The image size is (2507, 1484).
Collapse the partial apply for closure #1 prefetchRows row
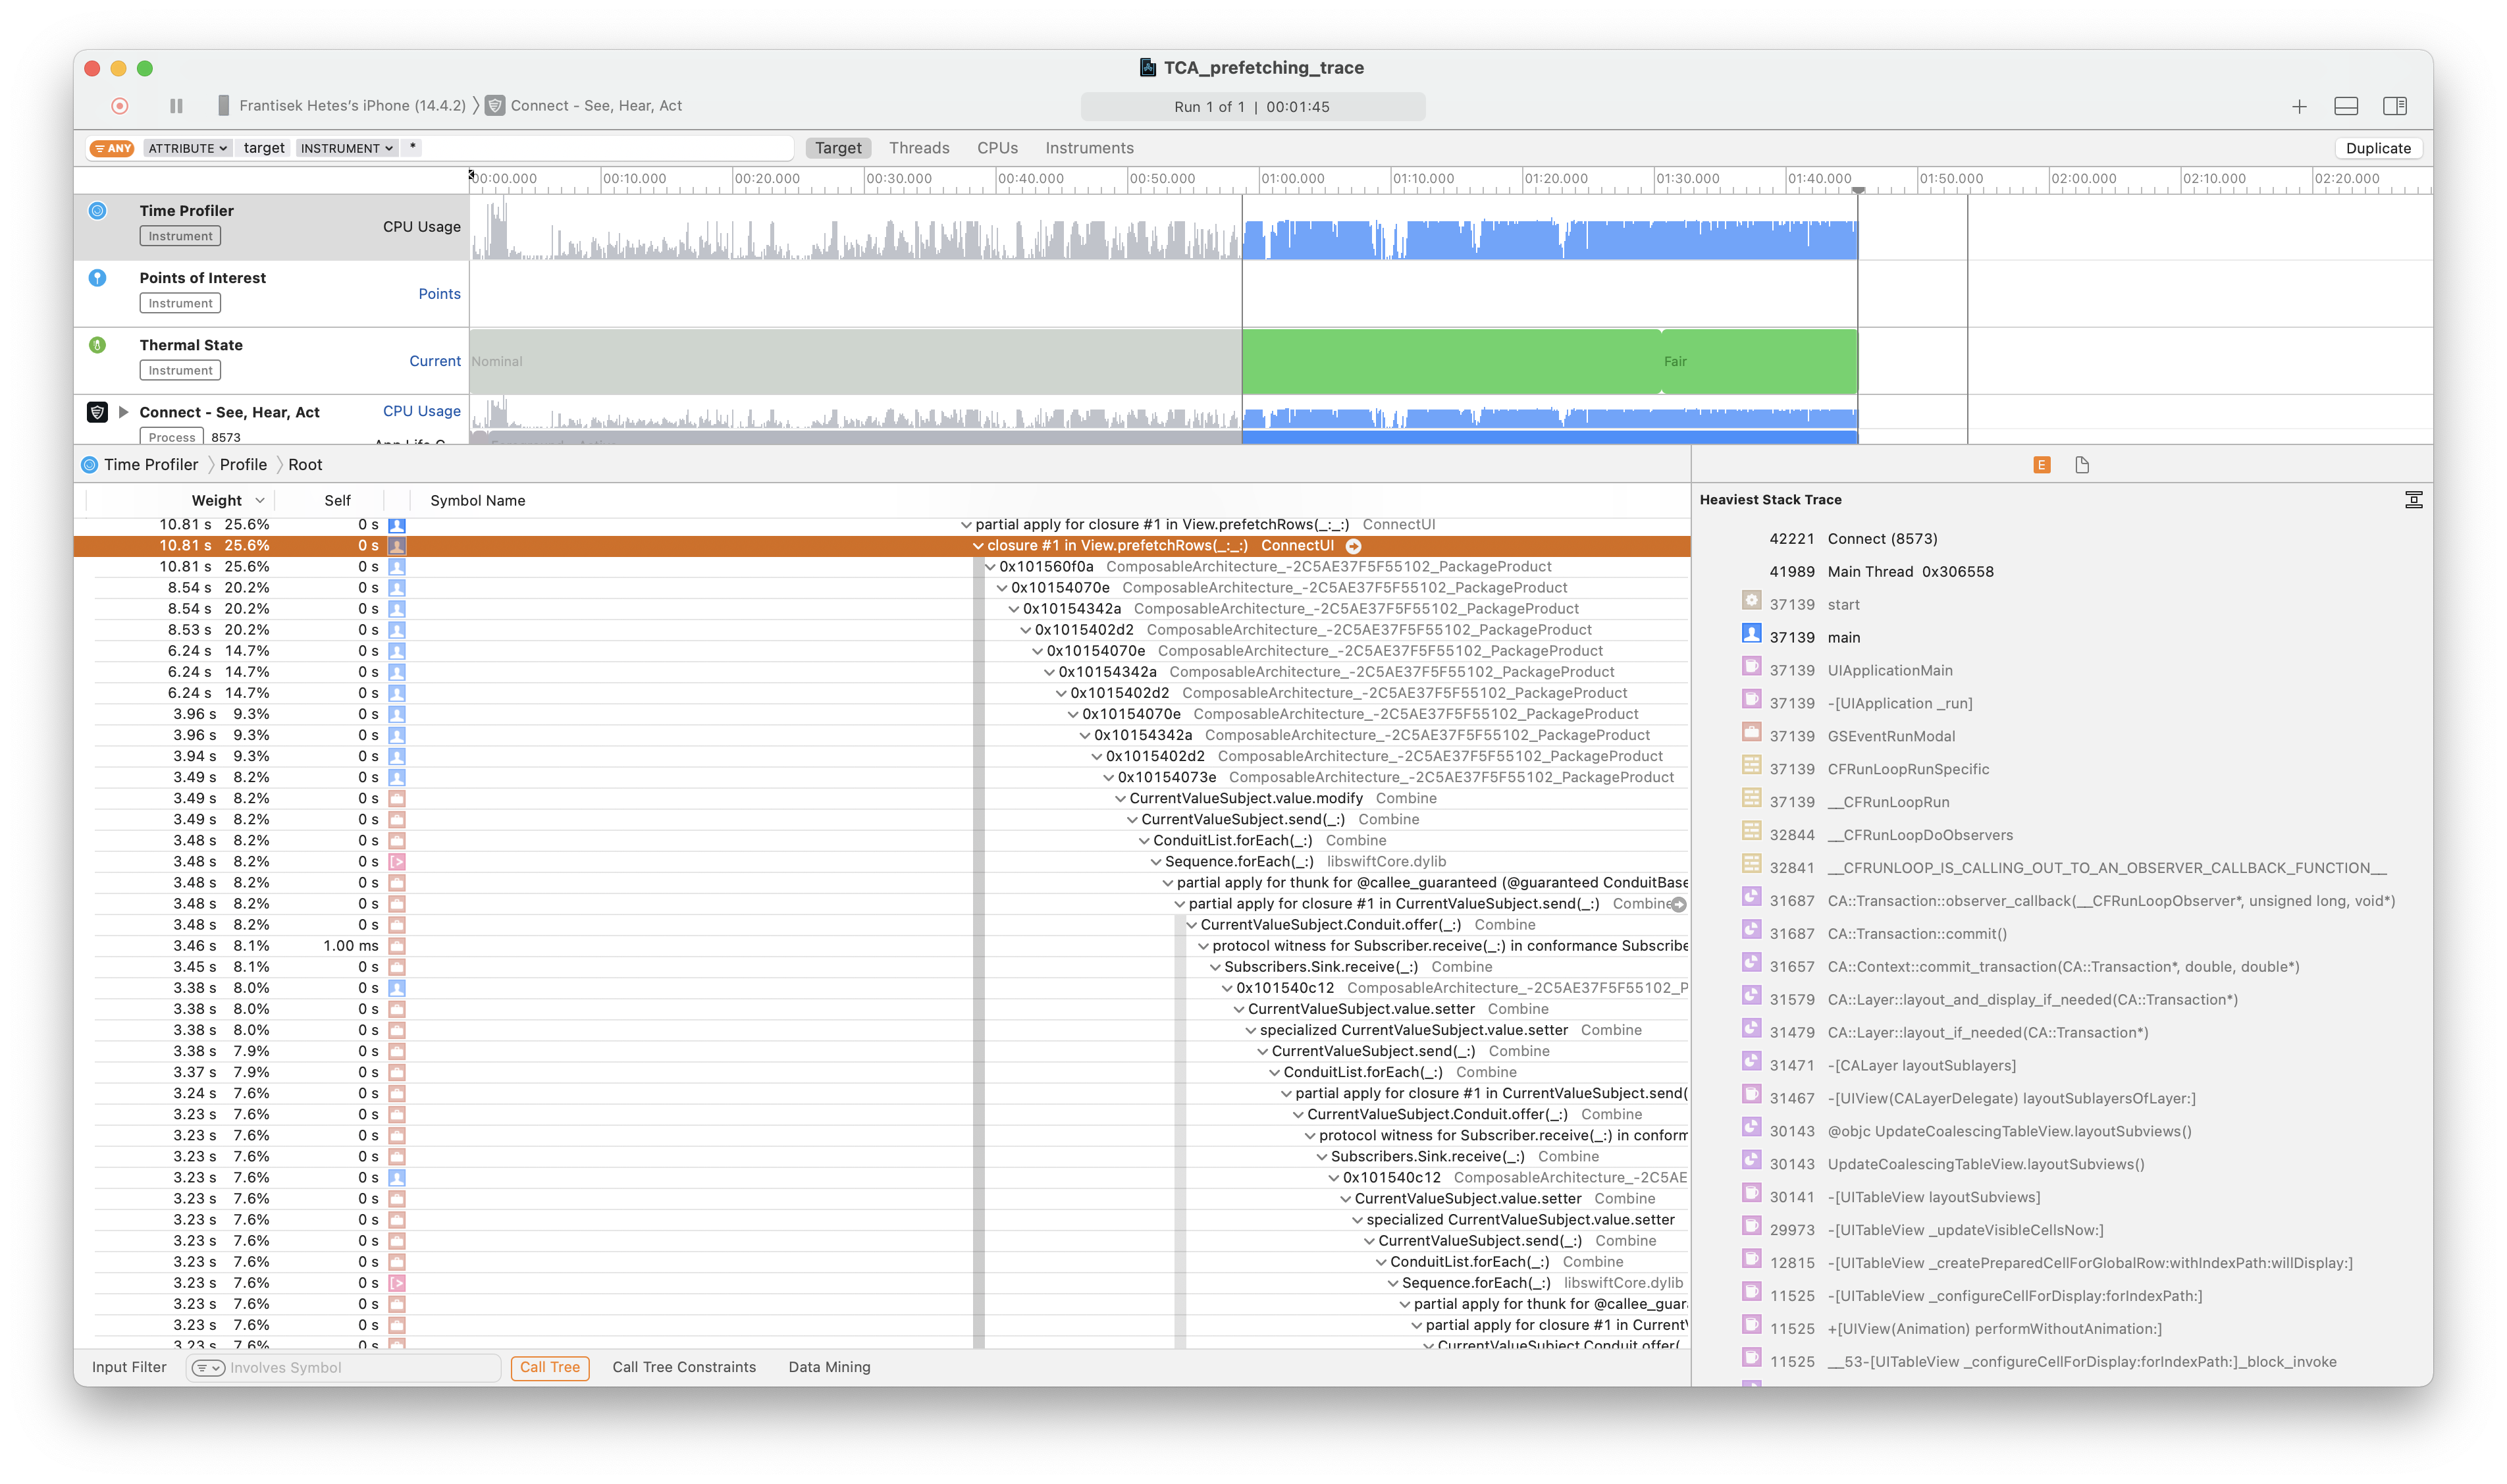966,524
